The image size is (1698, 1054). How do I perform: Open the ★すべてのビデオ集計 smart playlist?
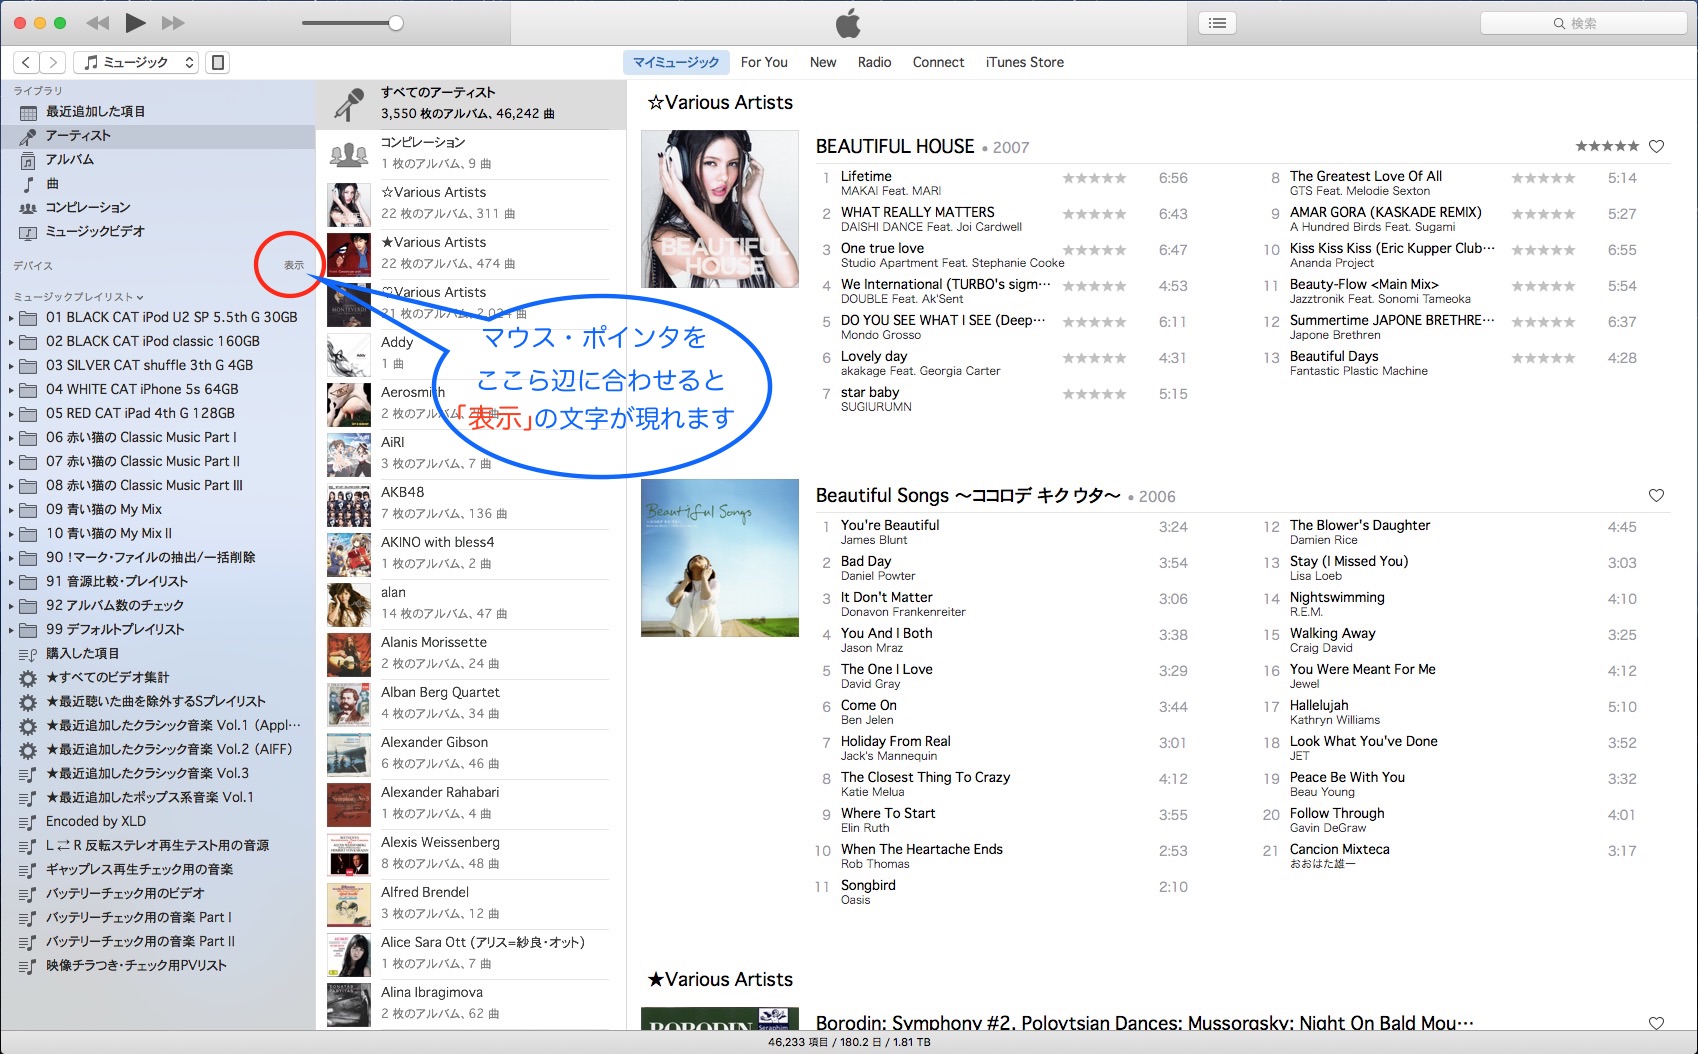[158, 678]
